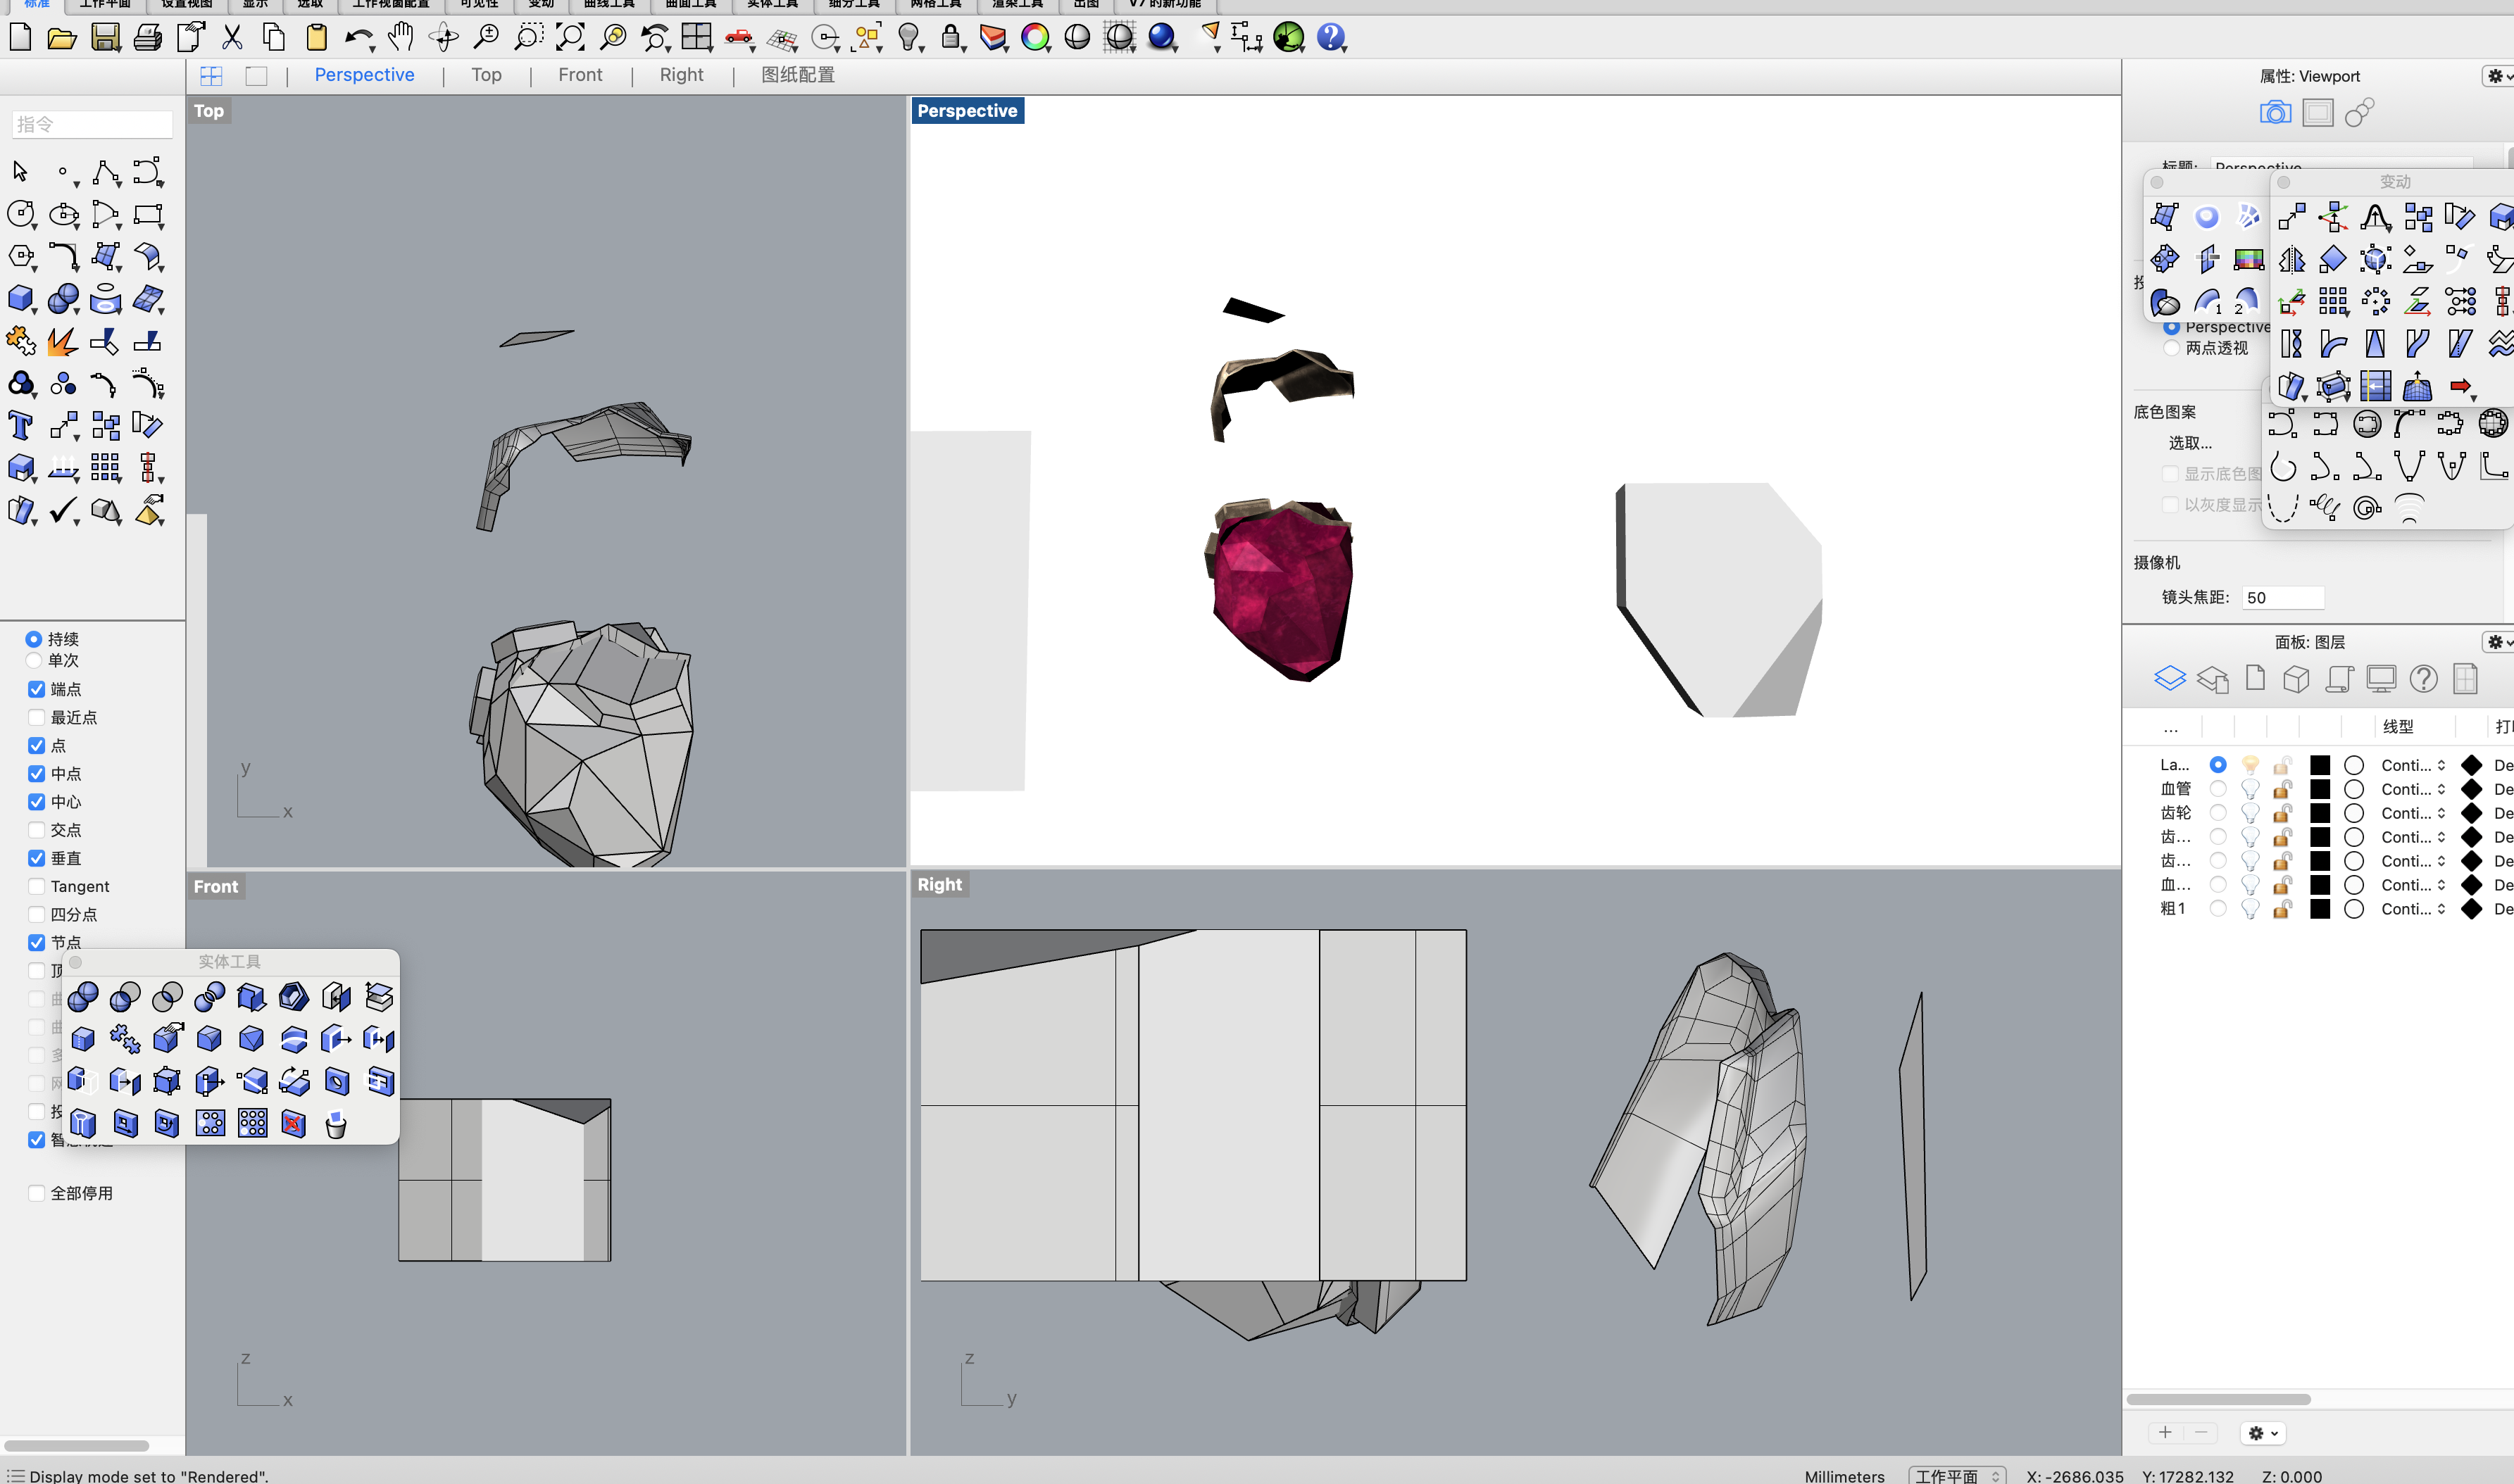Click the Print icon in toolbar
This screenshot has height=1484, width=2514.
point(148,38)
